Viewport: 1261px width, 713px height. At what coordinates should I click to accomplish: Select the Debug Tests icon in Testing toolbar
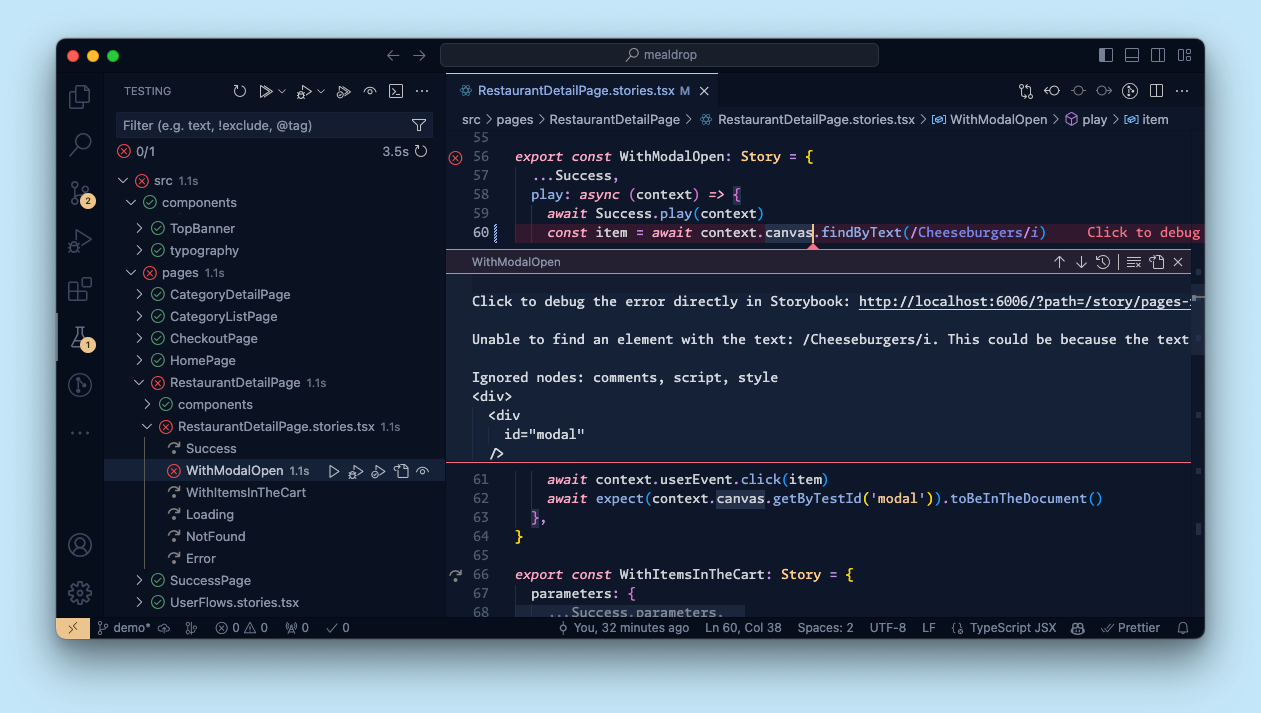(x=305, y=91)
